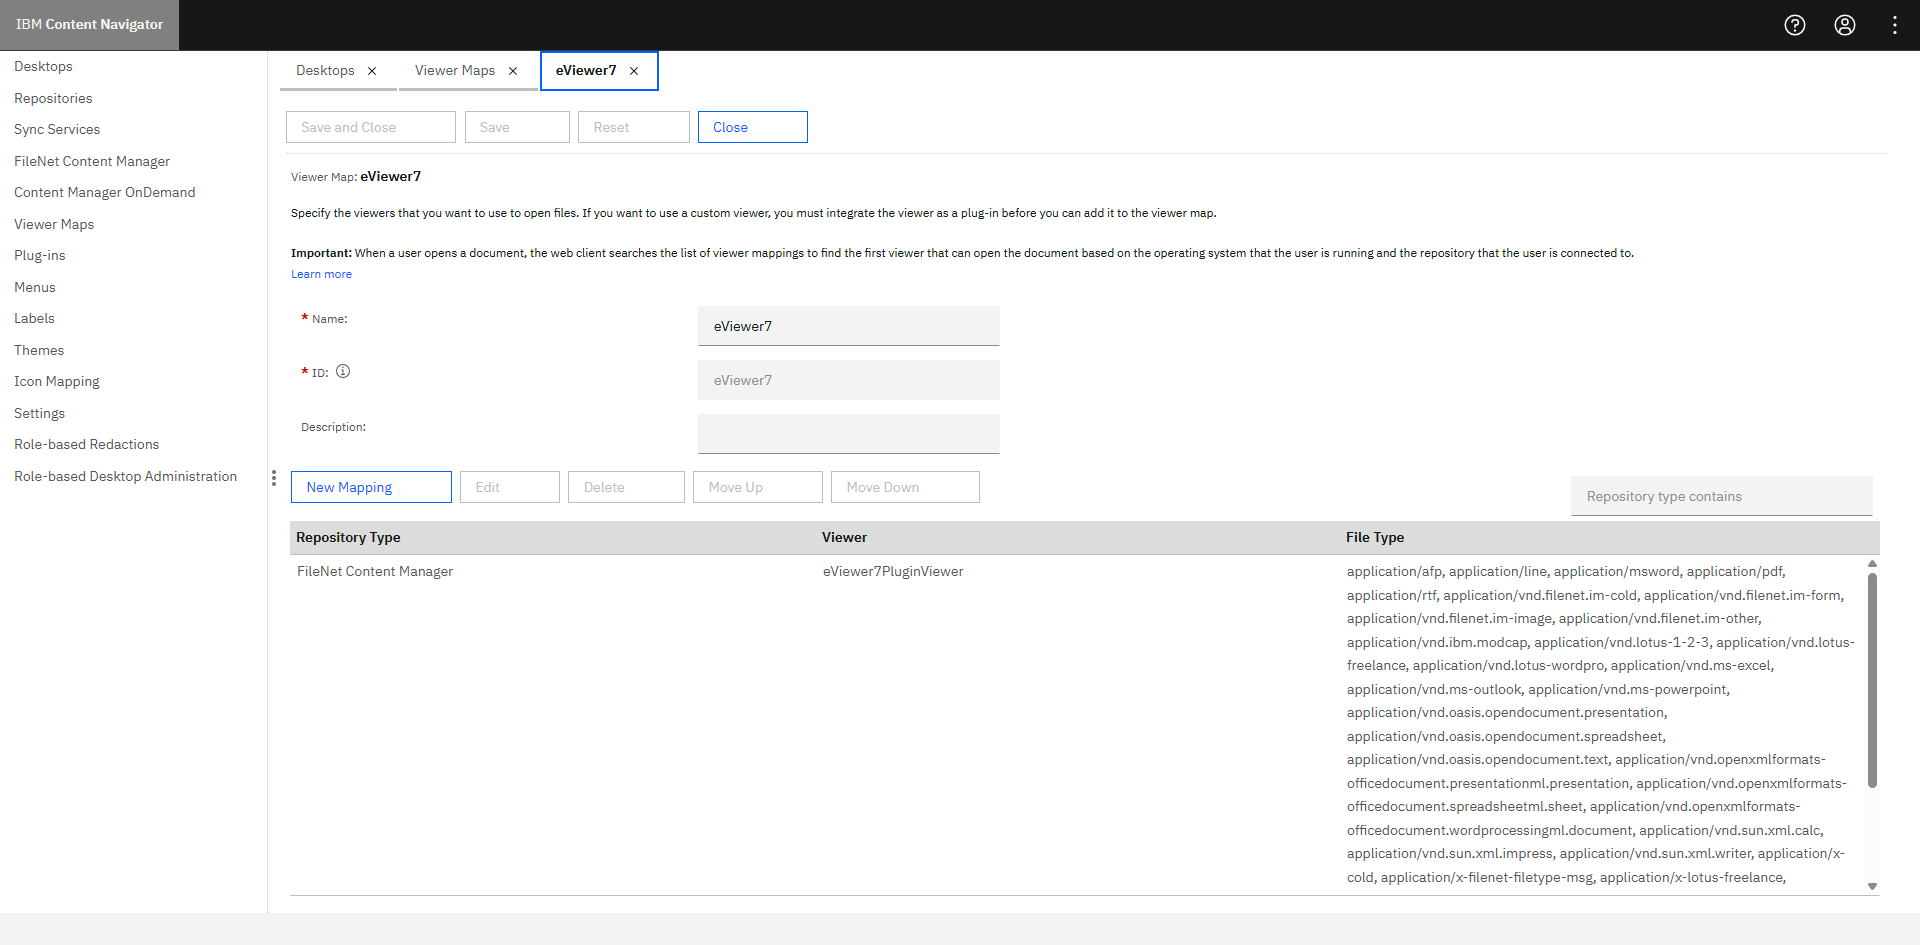Close the eViewer7 tab
The width and height of the screenshot is (1920, 945).
tap(634, 70)
